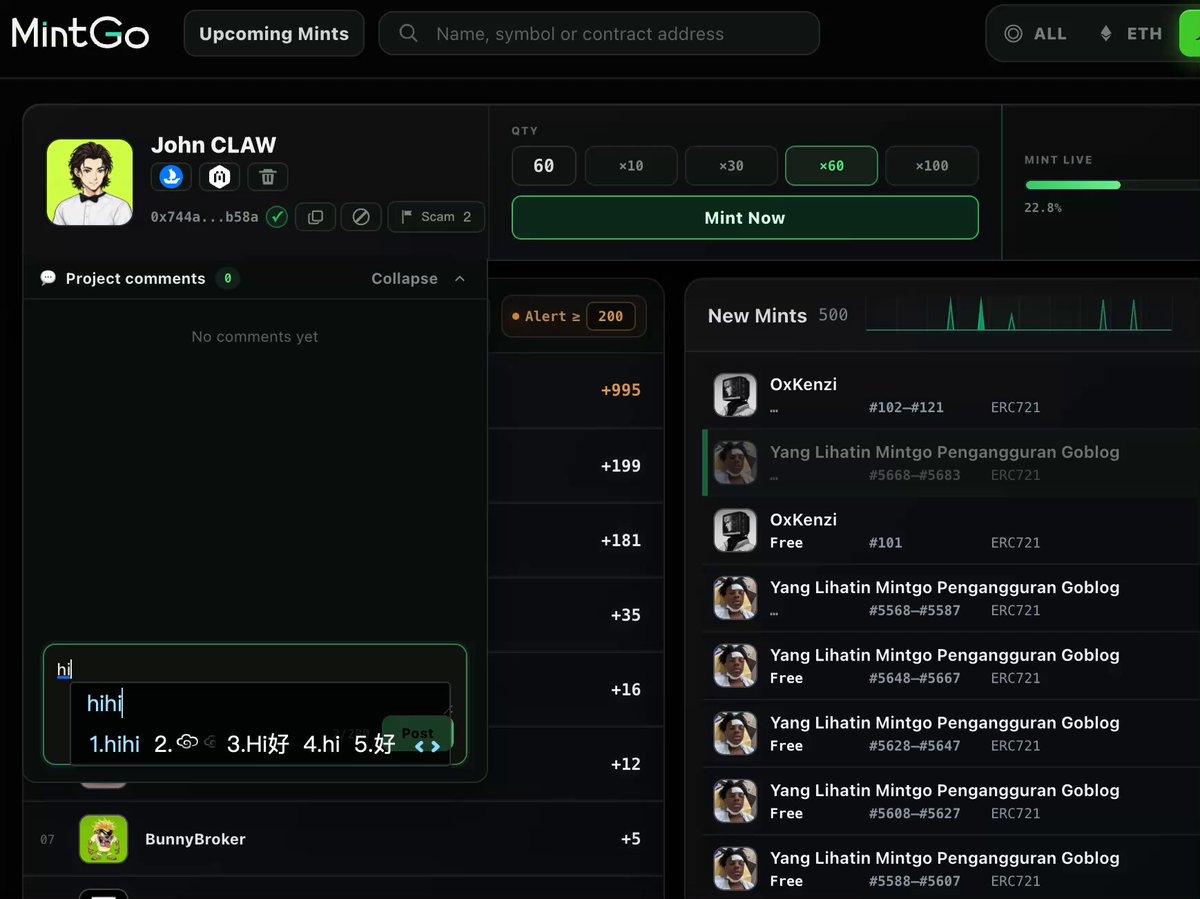Copy the contract address with the copy icon
The width and height of the screenshot is (1200, 899).
[315, 217]
